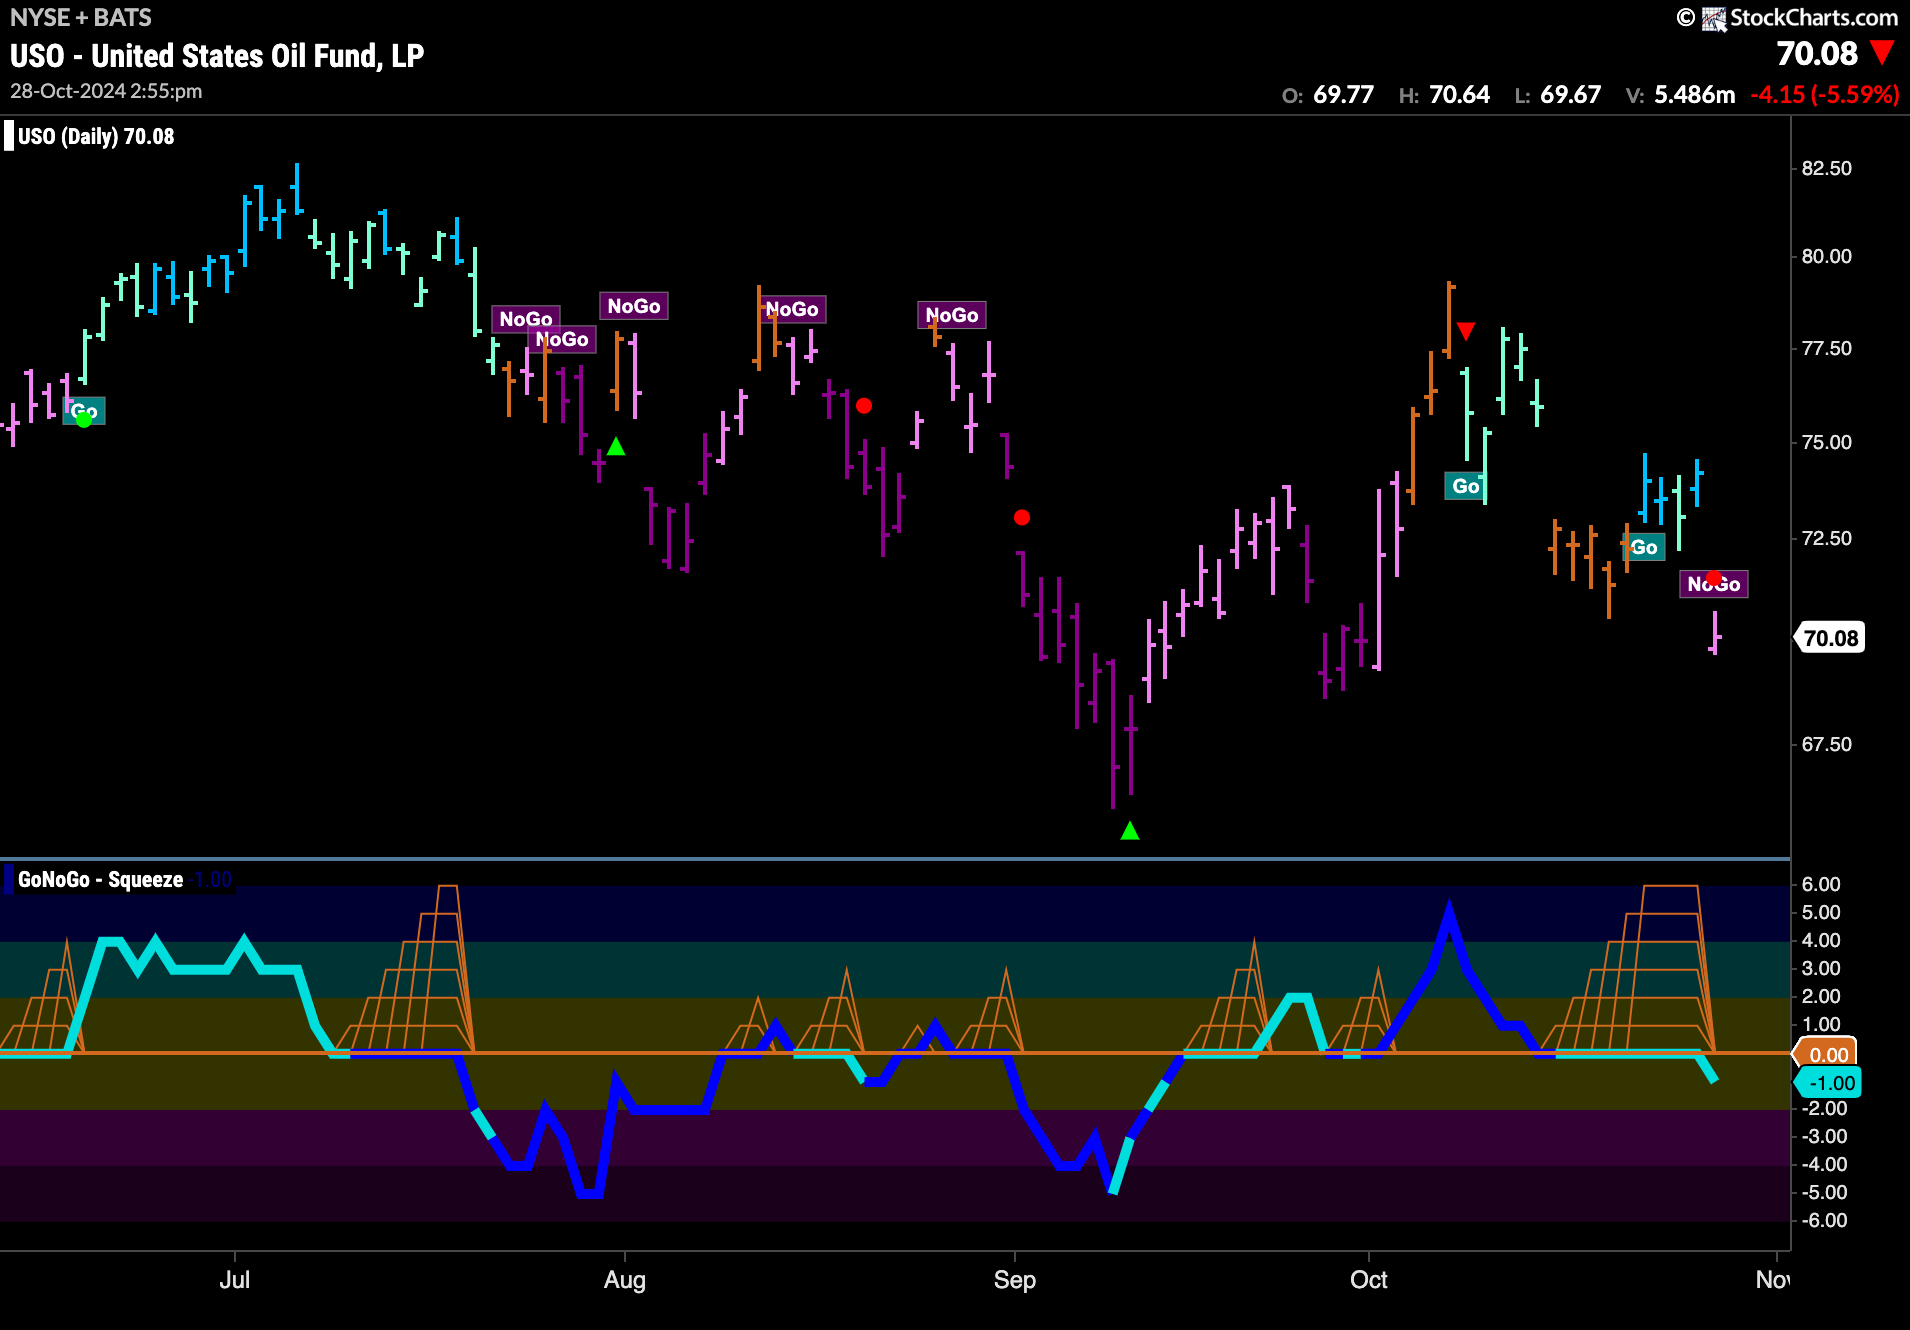Click the Go label in mid-October
1910x1330 pixels.
[1465, 486]
